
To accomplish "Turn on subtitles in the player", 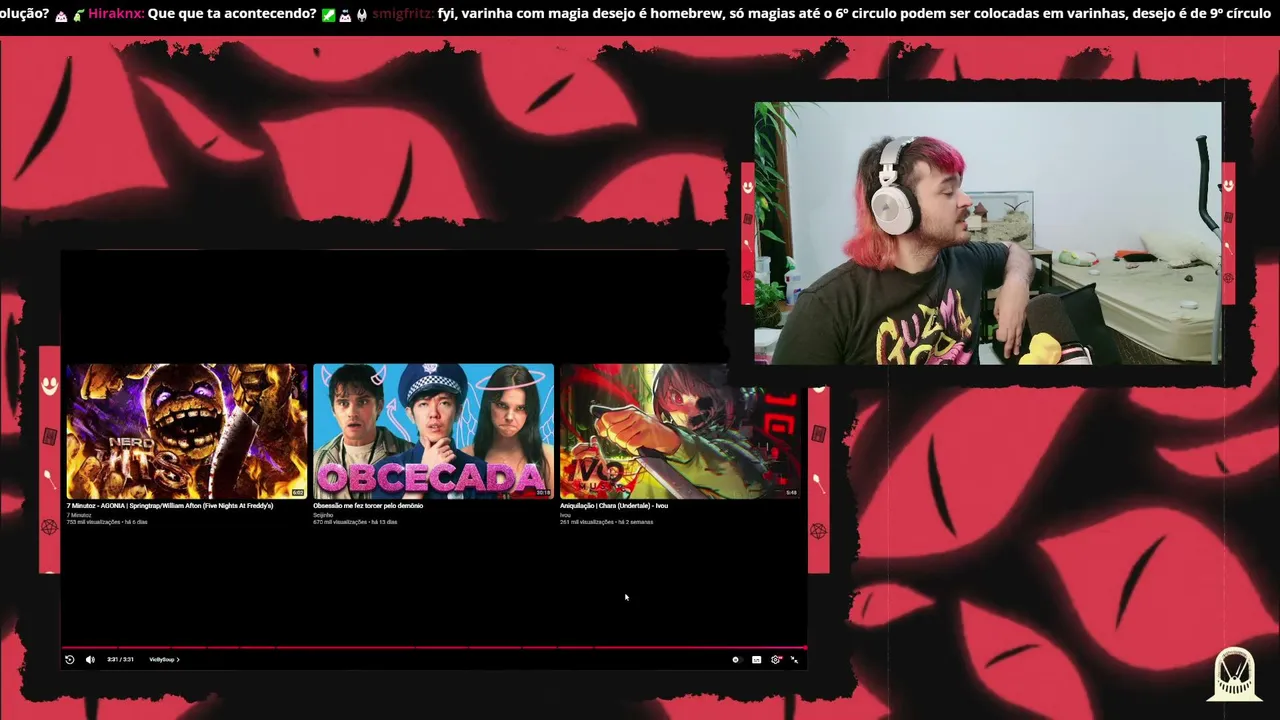I will coord(756,660).
